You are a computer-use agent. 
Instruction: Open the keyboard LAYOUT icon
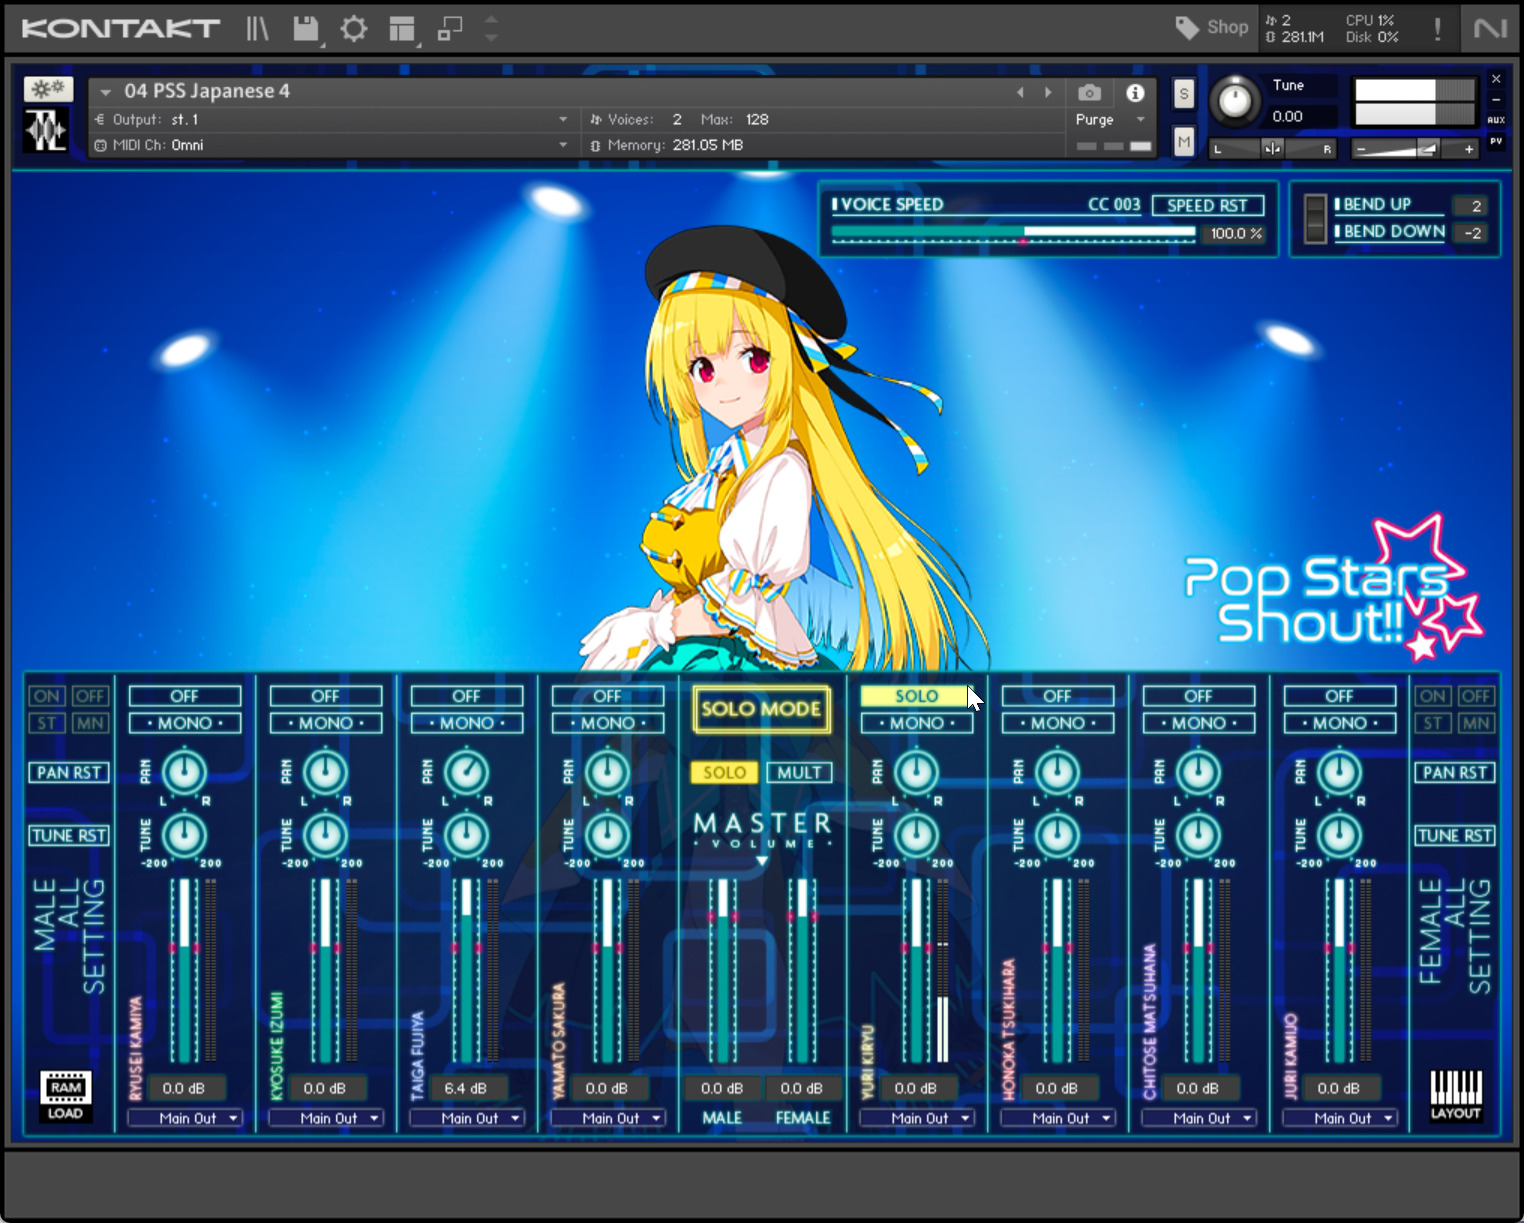(1456, 1095)
